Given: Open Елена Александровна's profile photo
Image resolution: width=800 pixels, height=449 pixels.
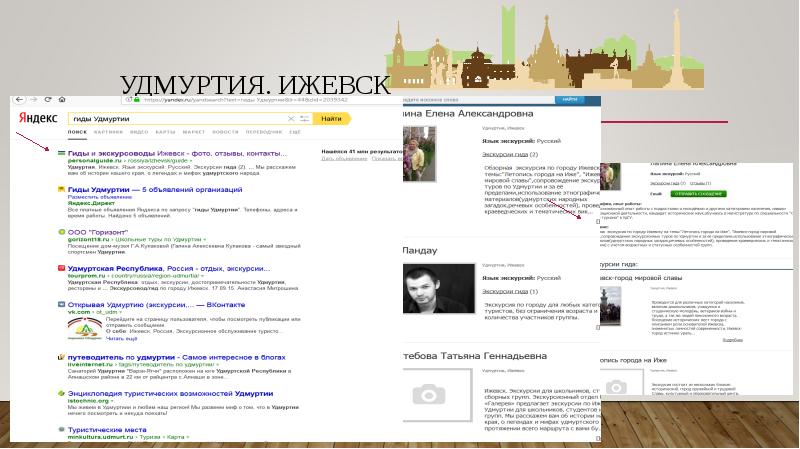Looking at the screenshot, I should [x=419, y=154].
